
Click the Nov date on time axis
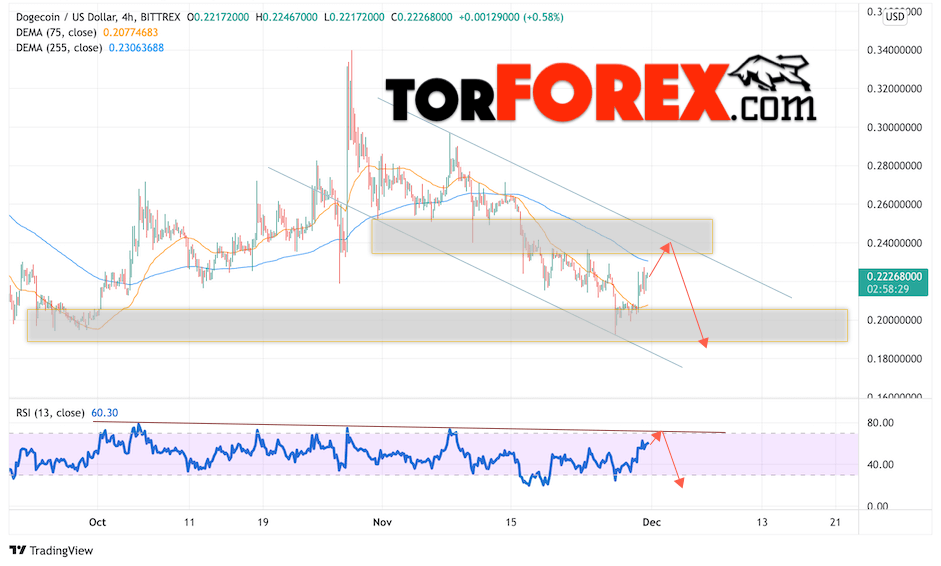tap(382, 522)
